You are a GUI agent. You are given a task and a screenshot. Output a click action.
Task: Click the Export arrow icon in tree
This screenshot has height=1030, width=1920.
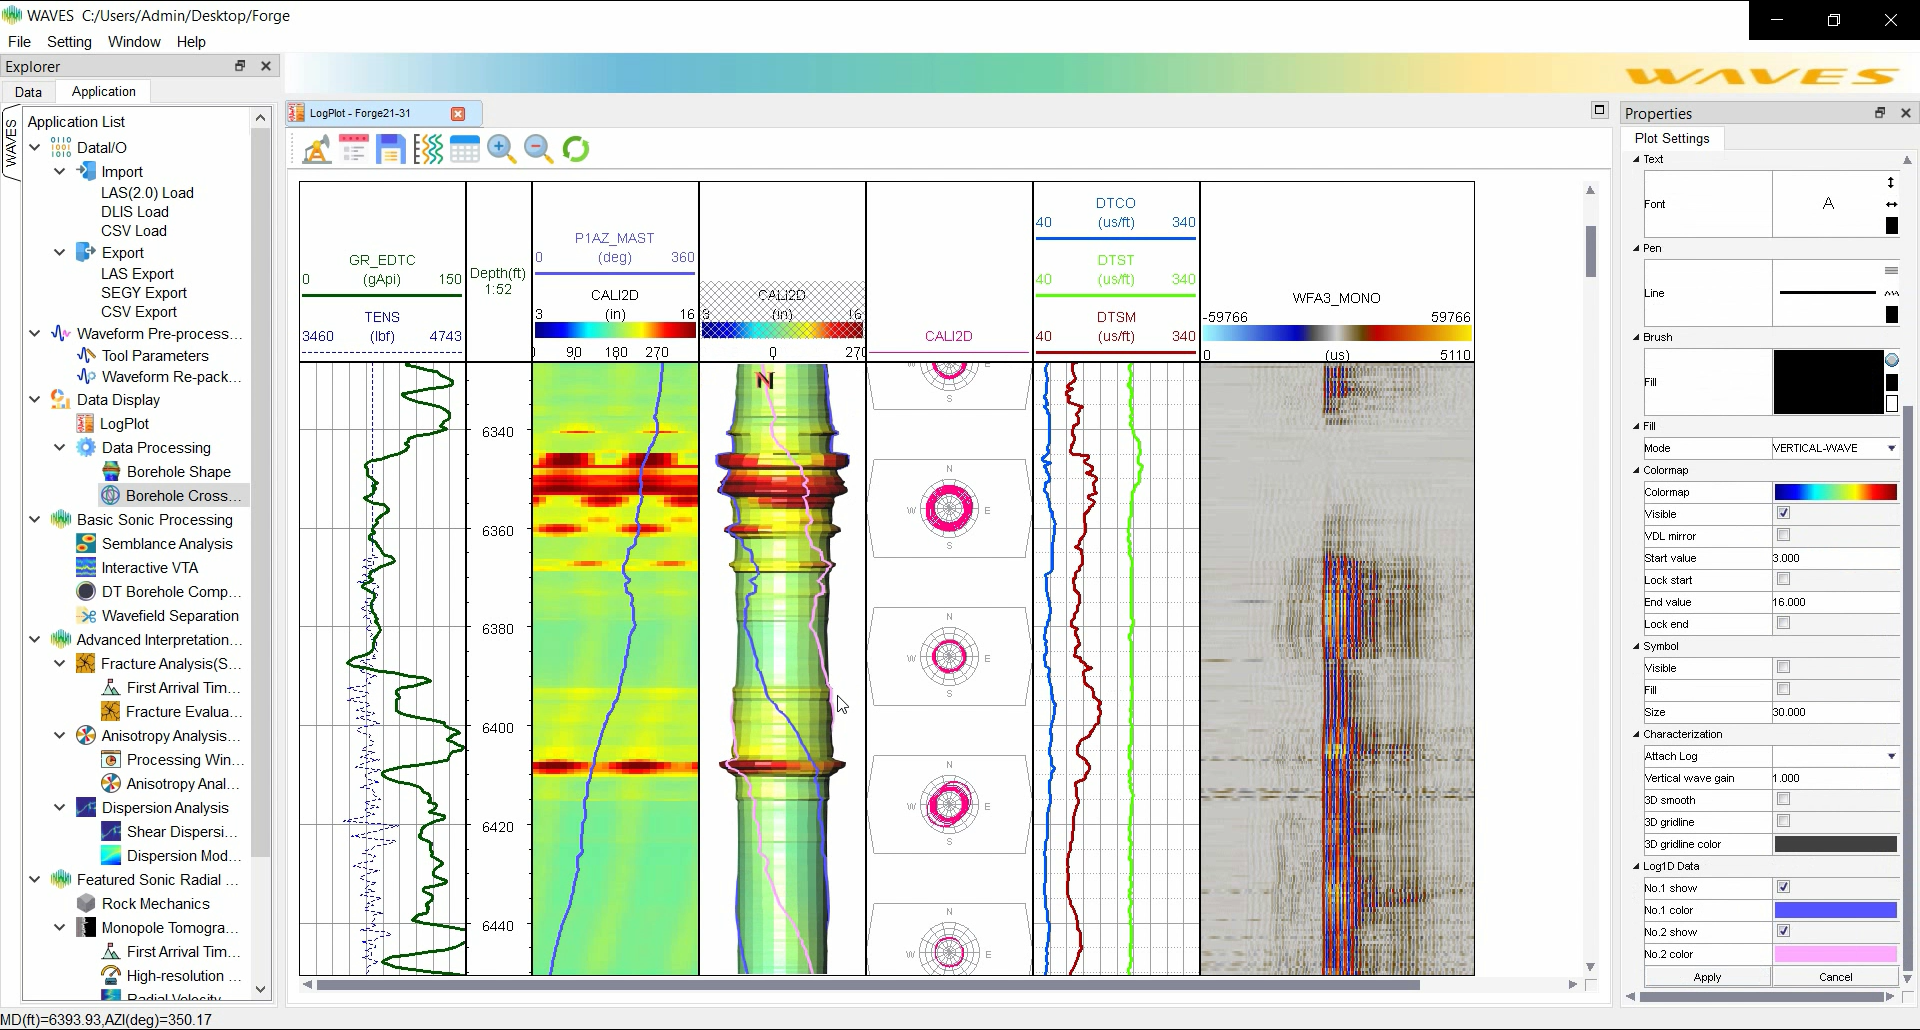click(86, 252)
